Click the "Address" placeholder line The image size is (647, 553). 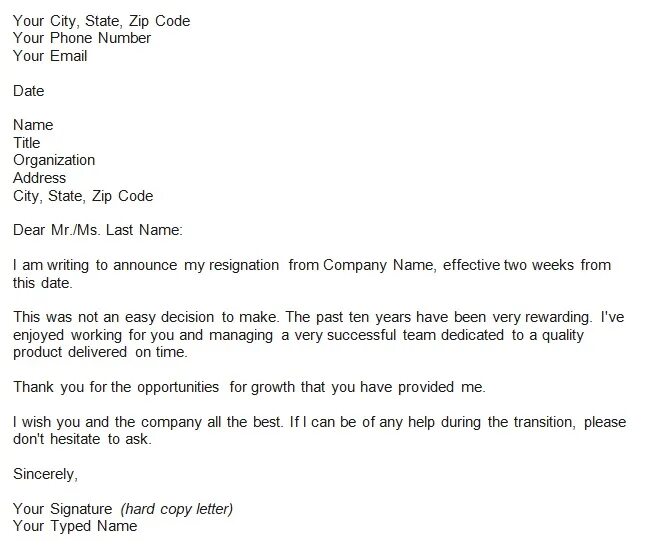40,178
